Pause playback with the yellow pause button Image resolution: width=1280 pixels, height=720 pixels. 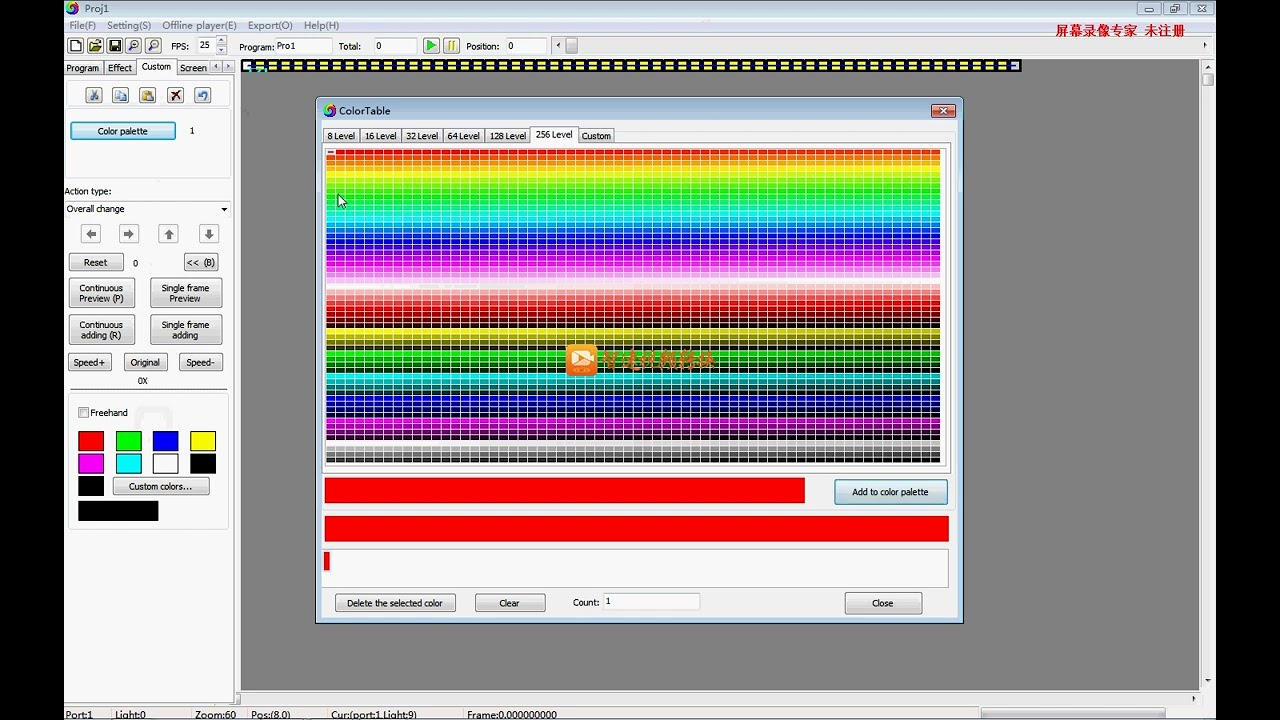tap(451, 46)
